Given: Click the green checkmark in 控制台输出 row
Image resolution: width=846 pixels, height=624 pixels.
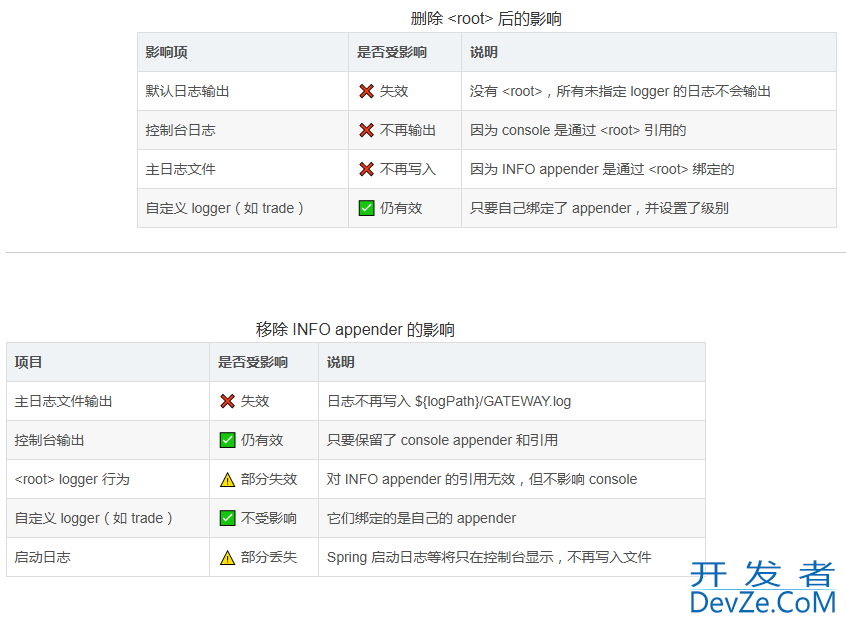Looking at the screenshot, I should tap(227, 440).
